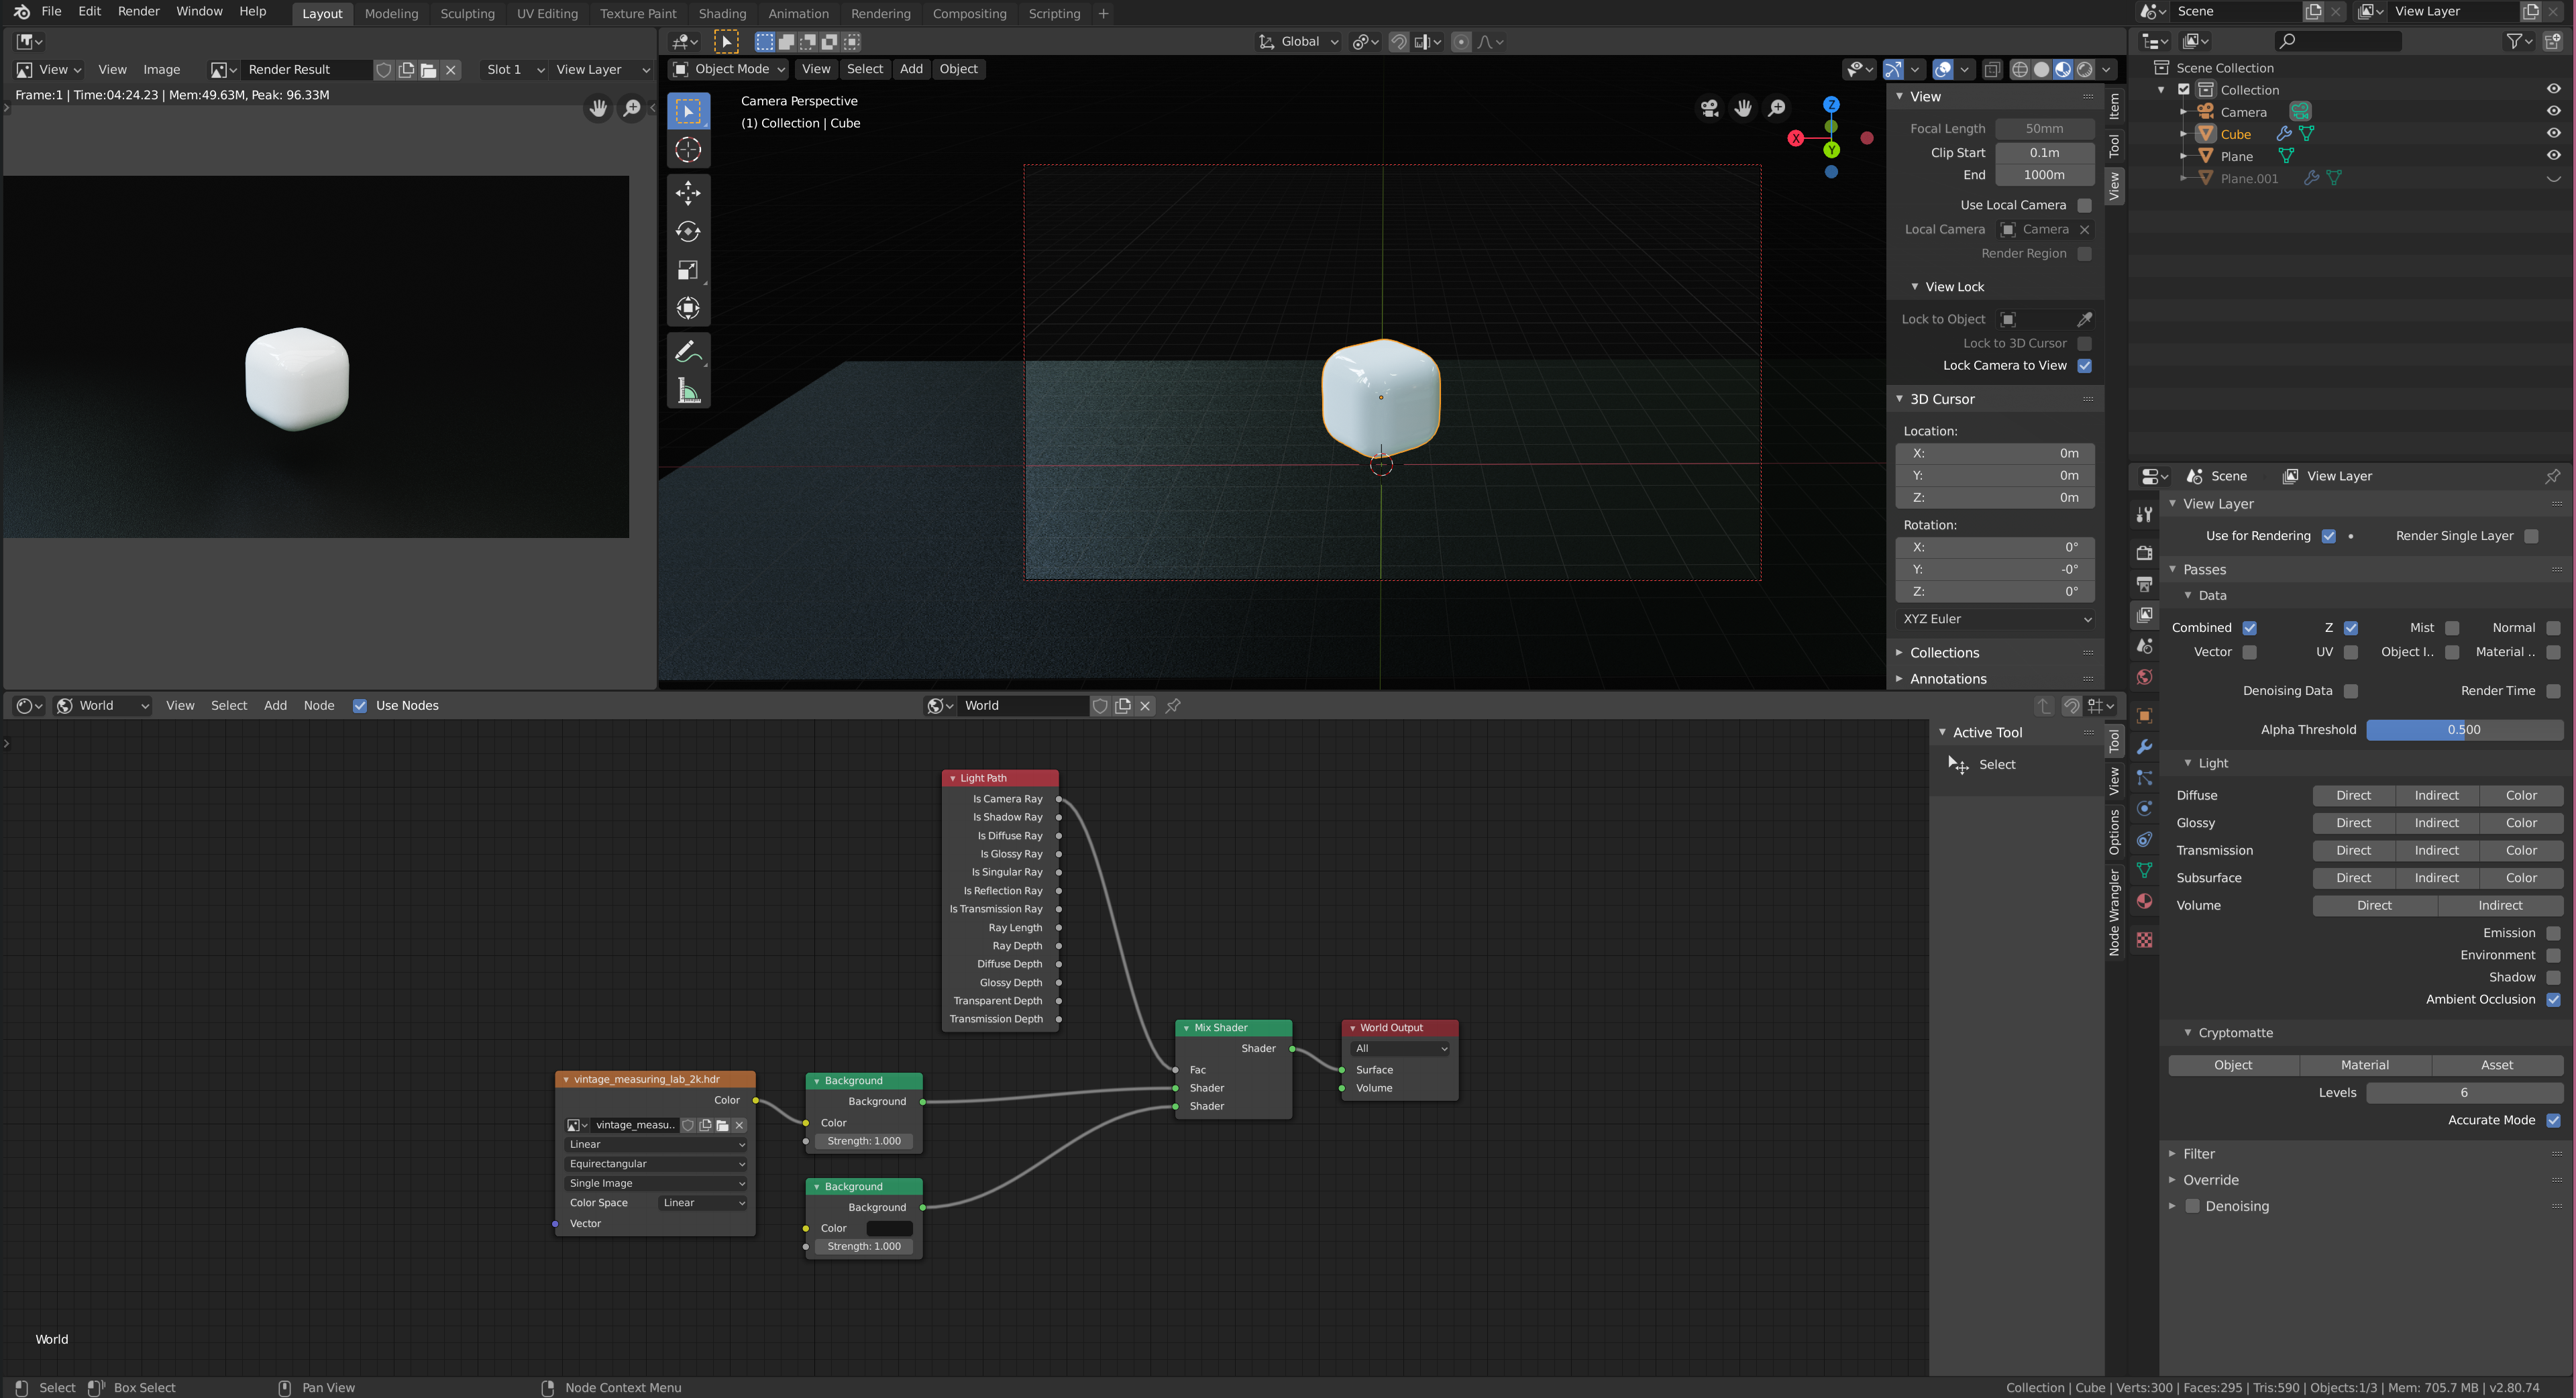Image resolution: width=2576 pixels, height=1398 pixels.
Task: Select the Scale tool icon
Action: [688, 270]
